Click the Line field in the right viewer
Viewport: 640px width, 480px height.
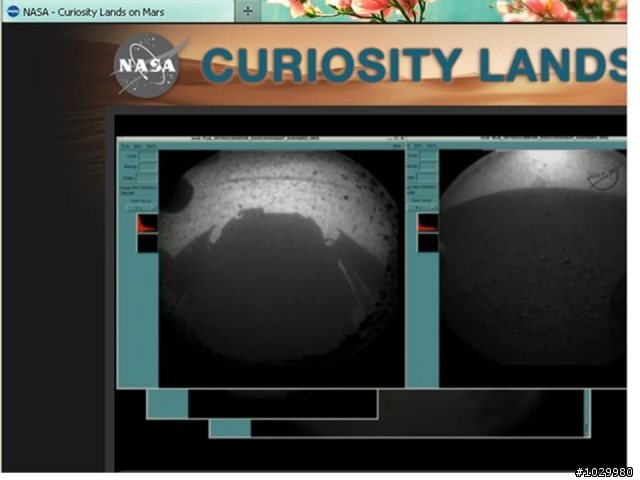coord(429,156)
